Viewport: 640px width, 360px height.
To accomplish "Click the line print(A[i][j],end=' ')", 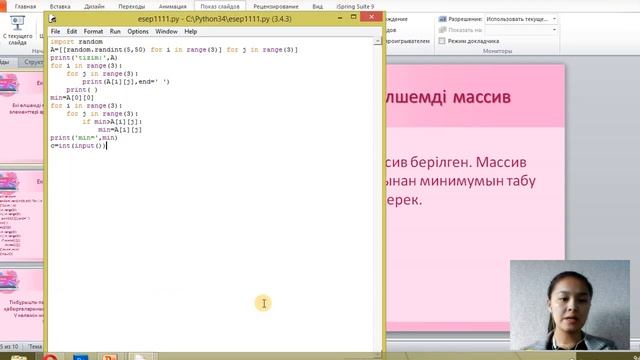I will [126, 82].
